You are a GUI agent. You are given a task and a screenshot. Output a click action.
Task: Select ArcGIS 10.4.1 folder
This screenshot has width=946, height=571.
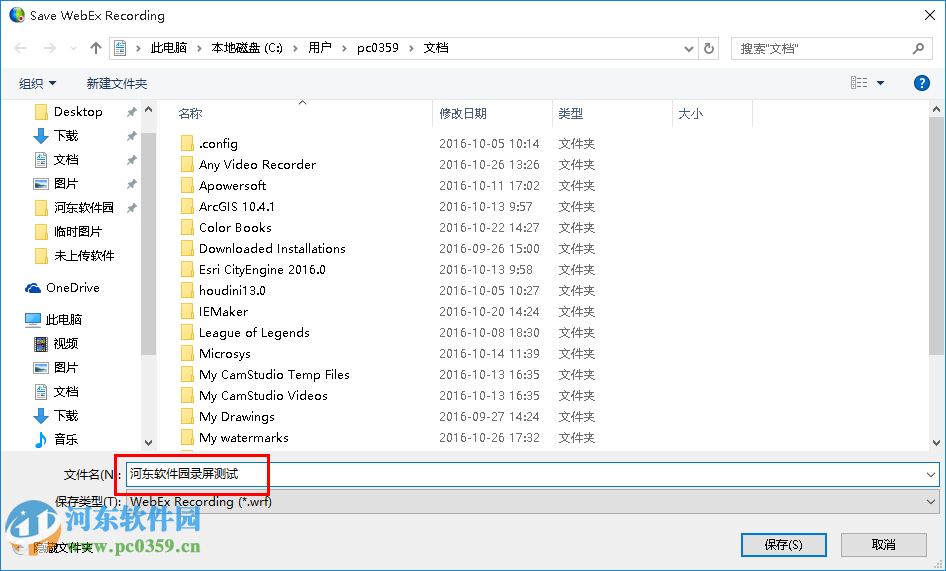click(x=236, y=206)
